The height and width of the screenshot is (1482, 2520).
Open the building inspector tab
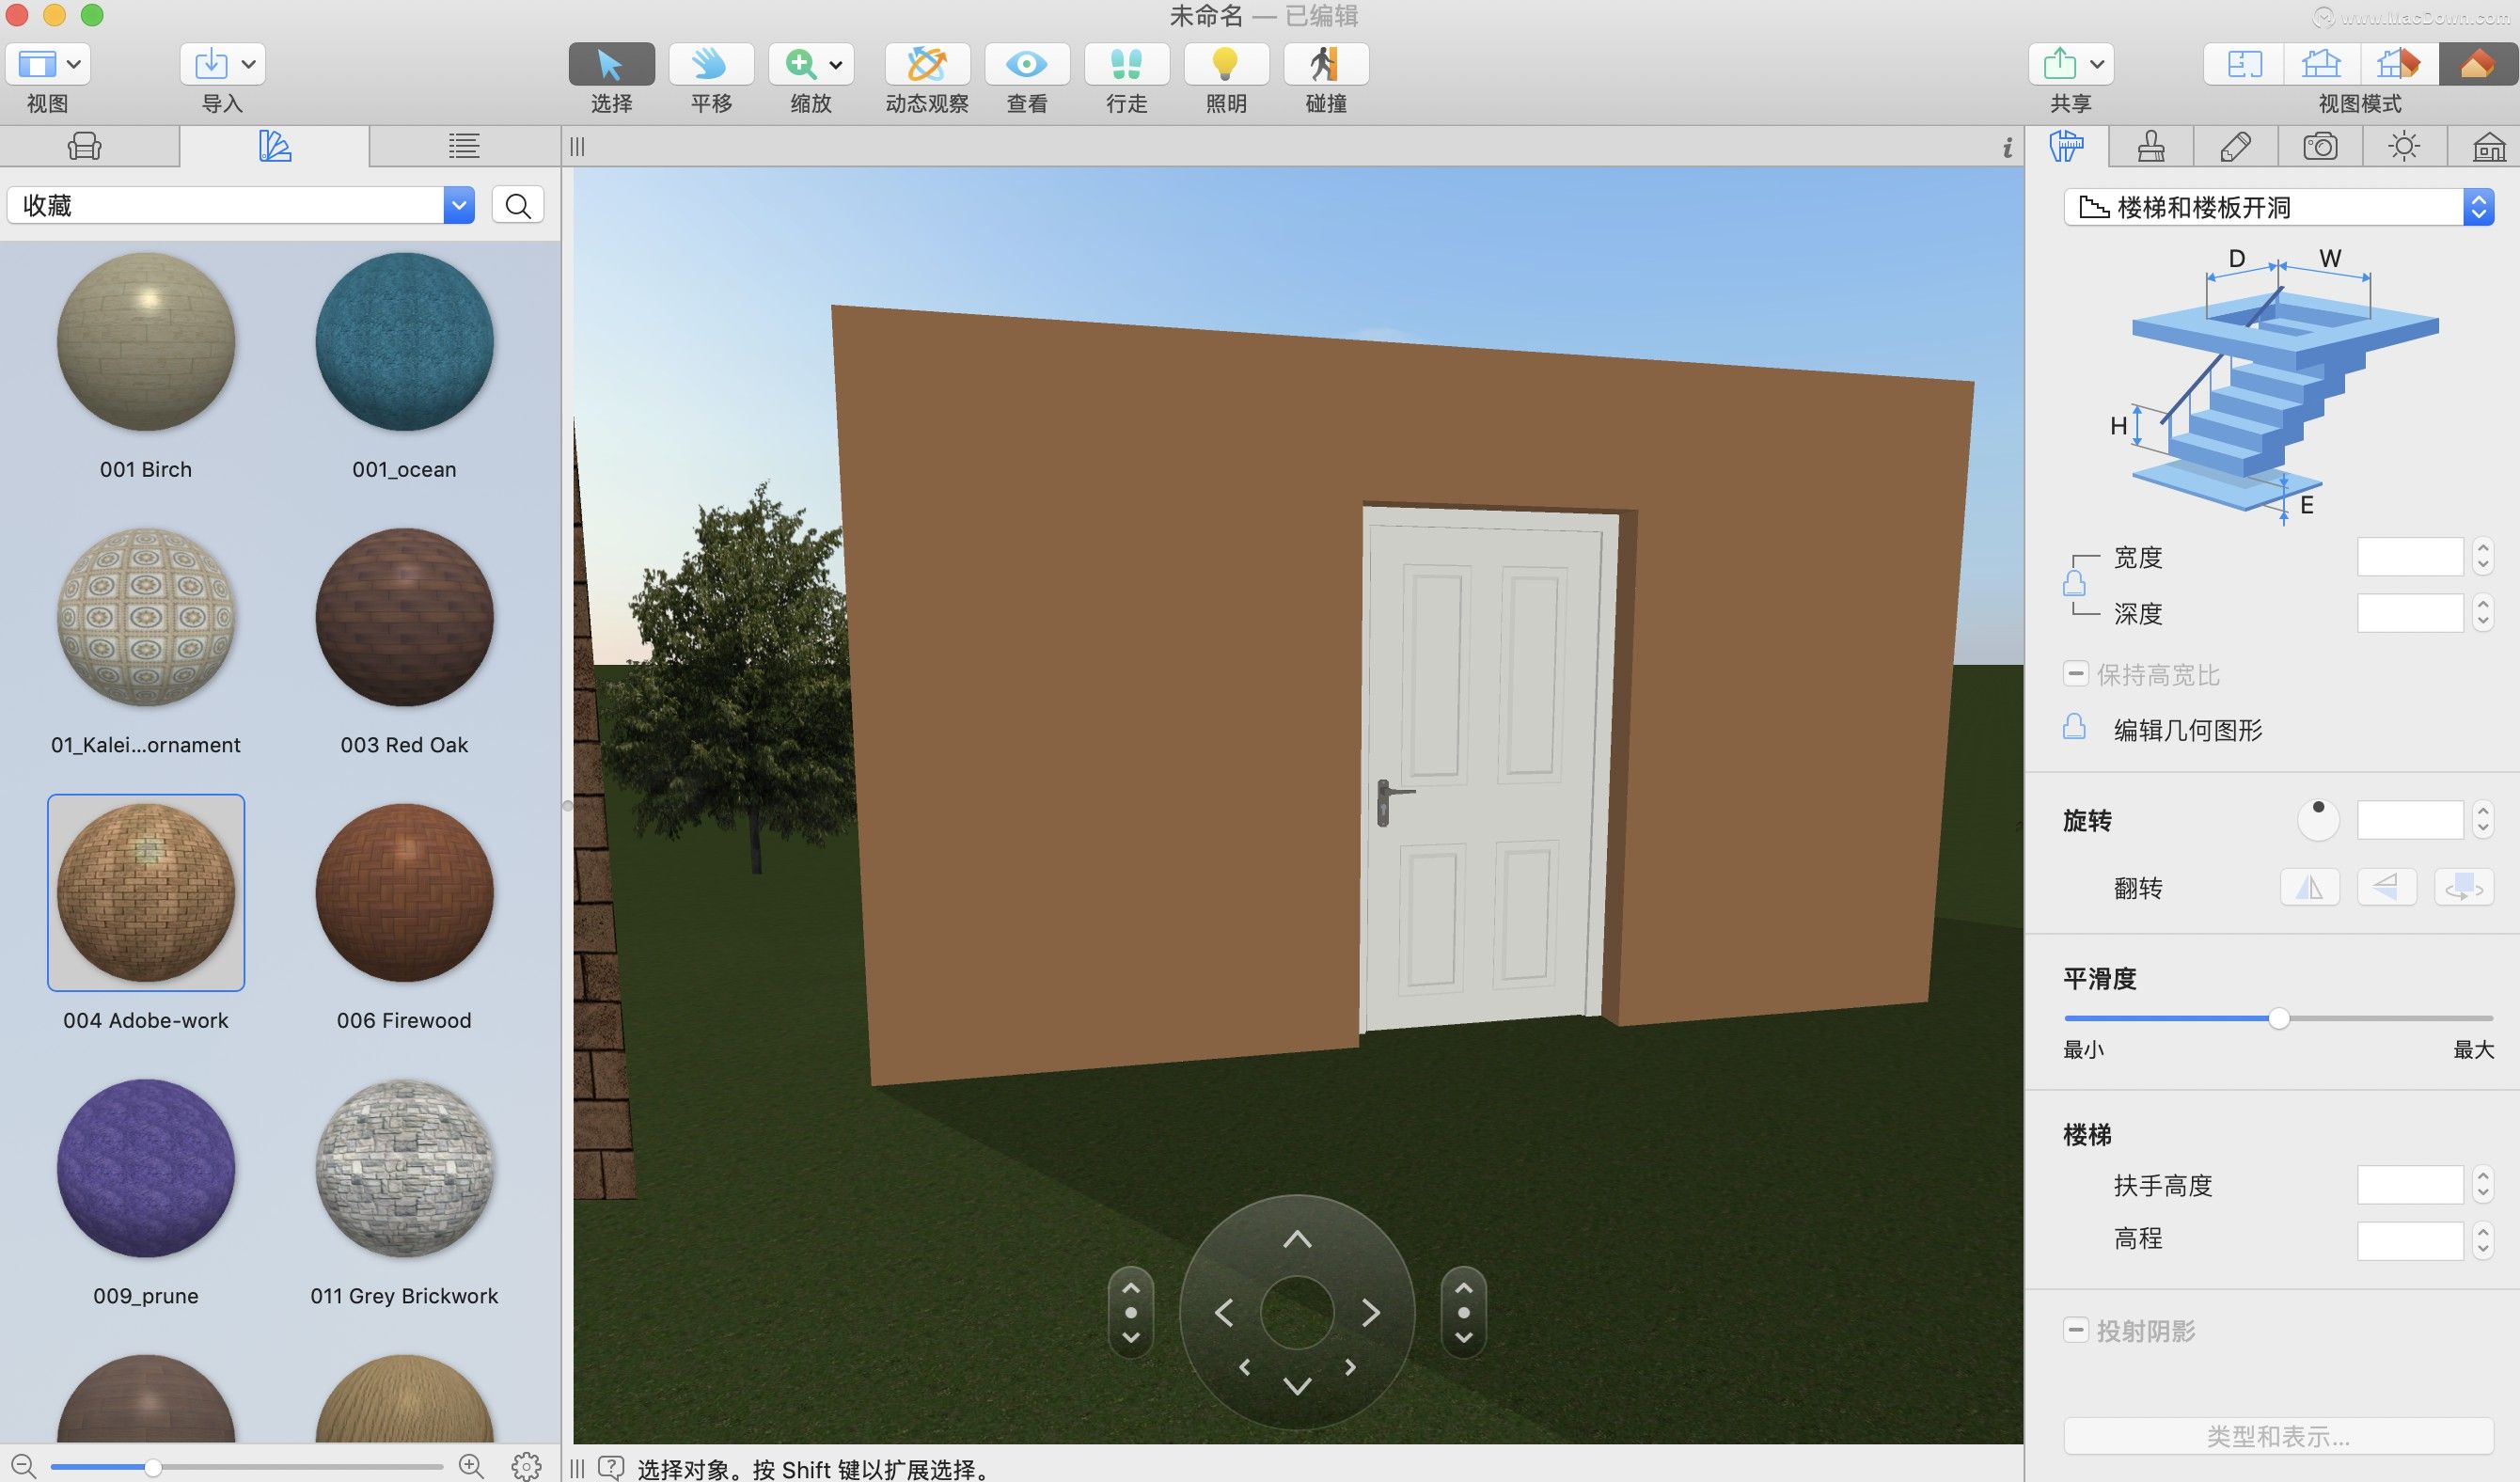(2489, 146)
